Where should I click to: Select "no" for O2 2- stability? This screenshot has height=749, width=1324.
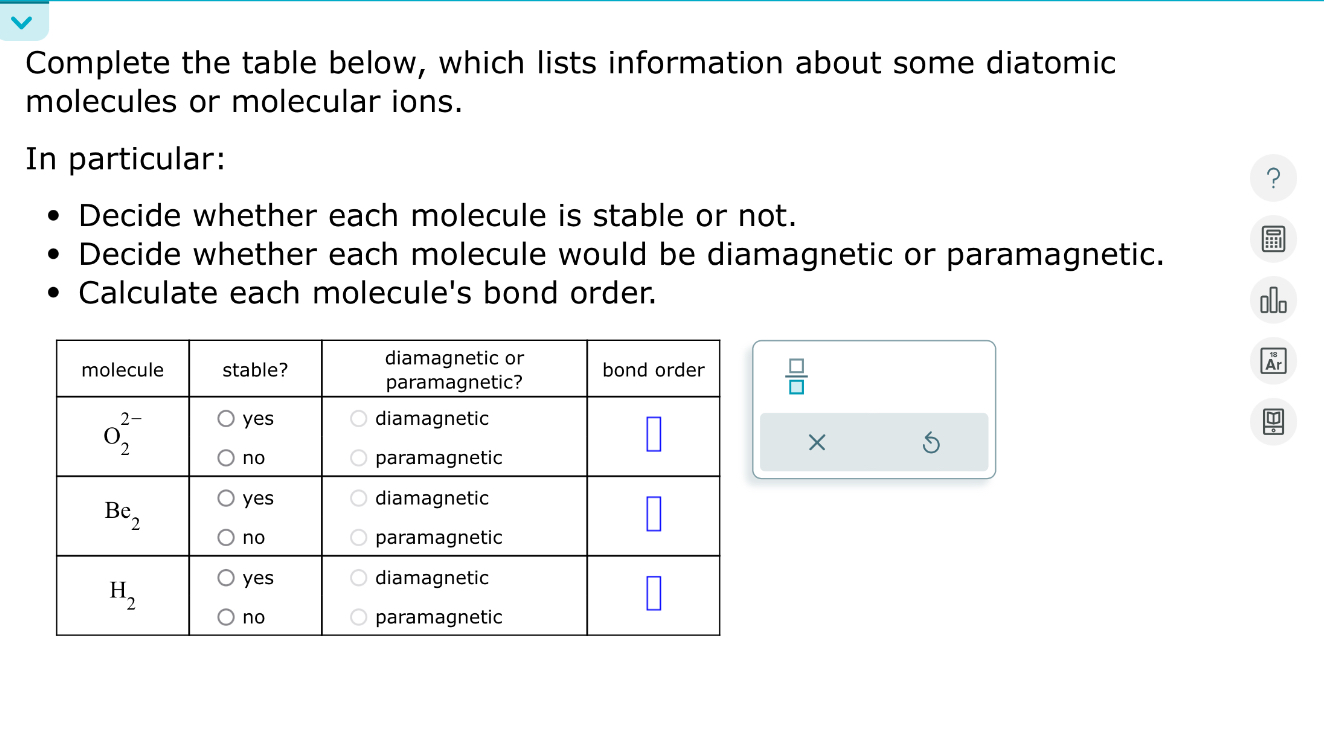click(225, 457)
